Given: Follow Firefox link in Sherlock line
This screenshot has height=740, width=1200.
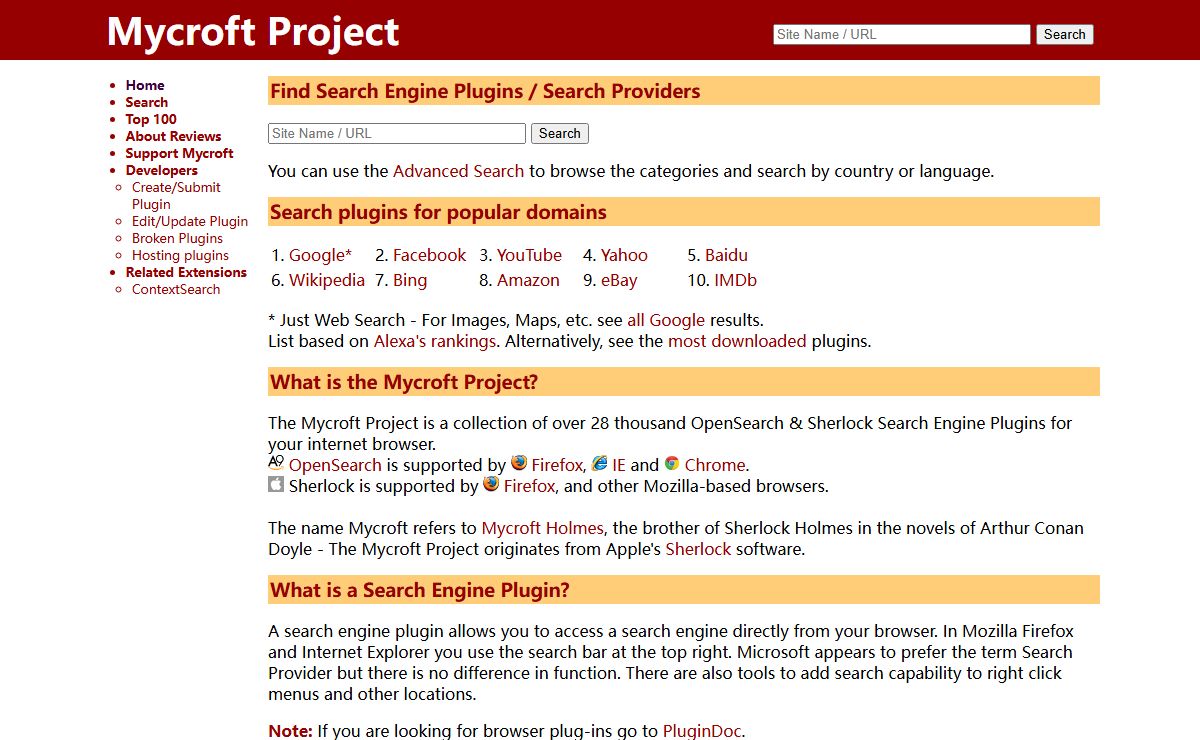Looking at the screenshot, I should tap(529, 486).
